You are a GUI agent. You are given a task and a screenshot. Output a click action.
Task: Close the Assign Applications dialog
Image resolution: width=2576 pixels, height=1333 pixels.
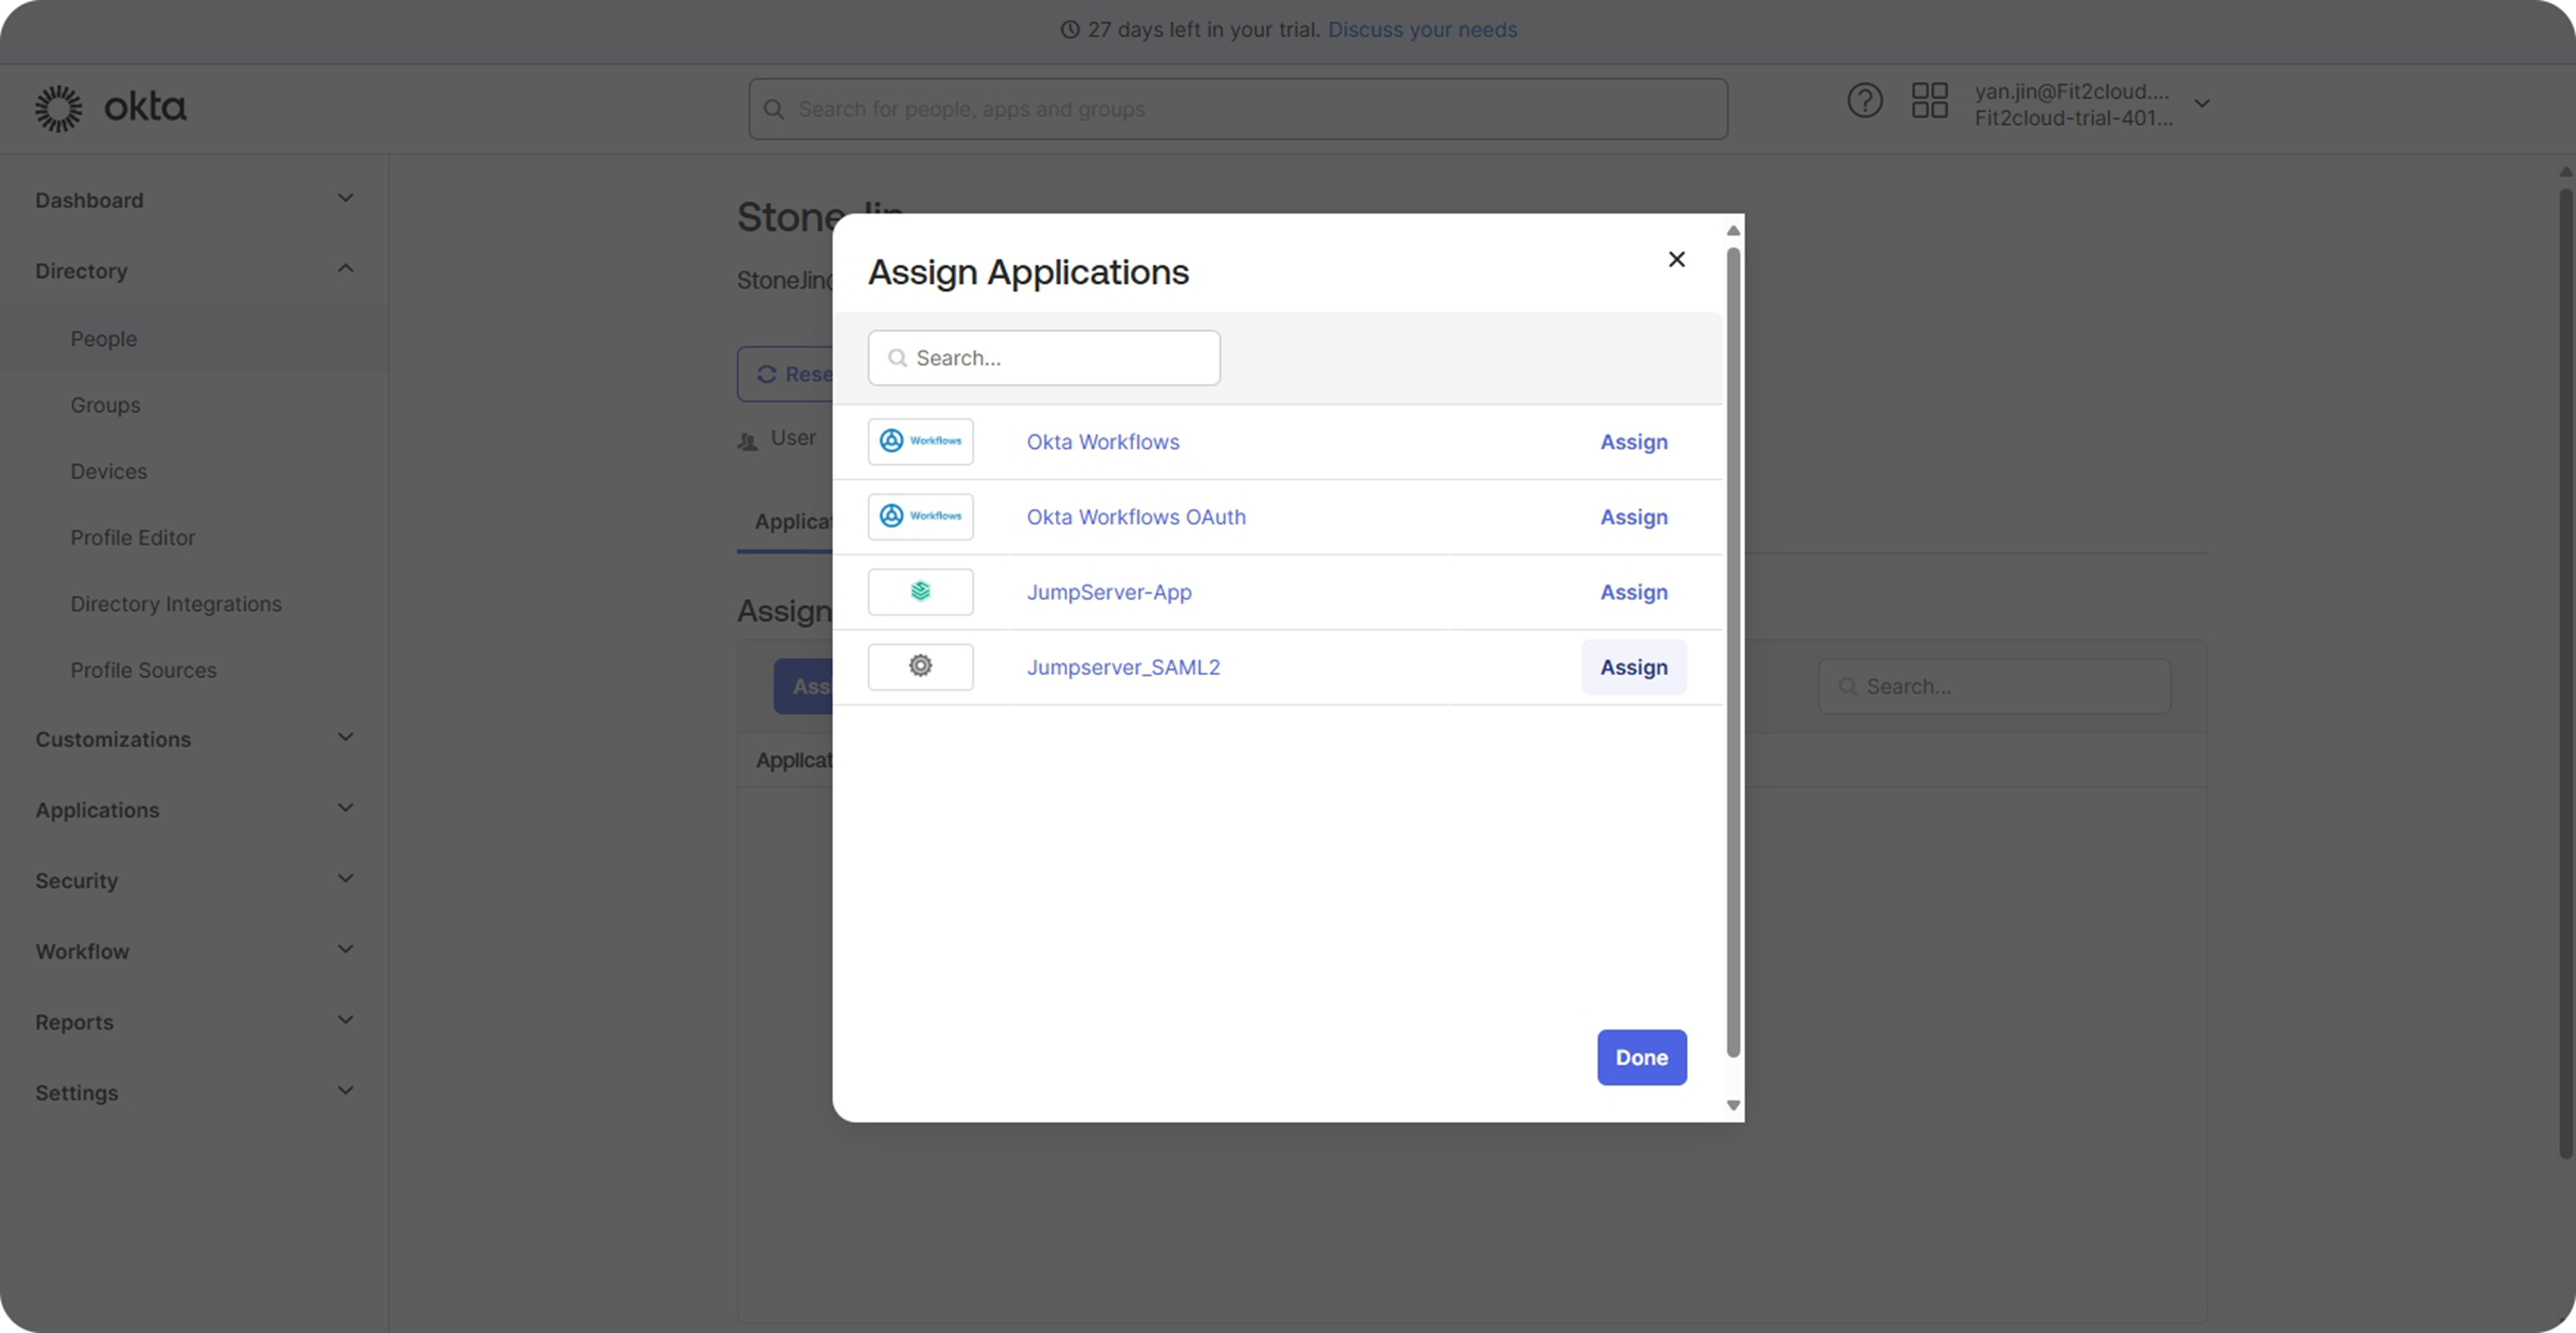click(1677, 260)
